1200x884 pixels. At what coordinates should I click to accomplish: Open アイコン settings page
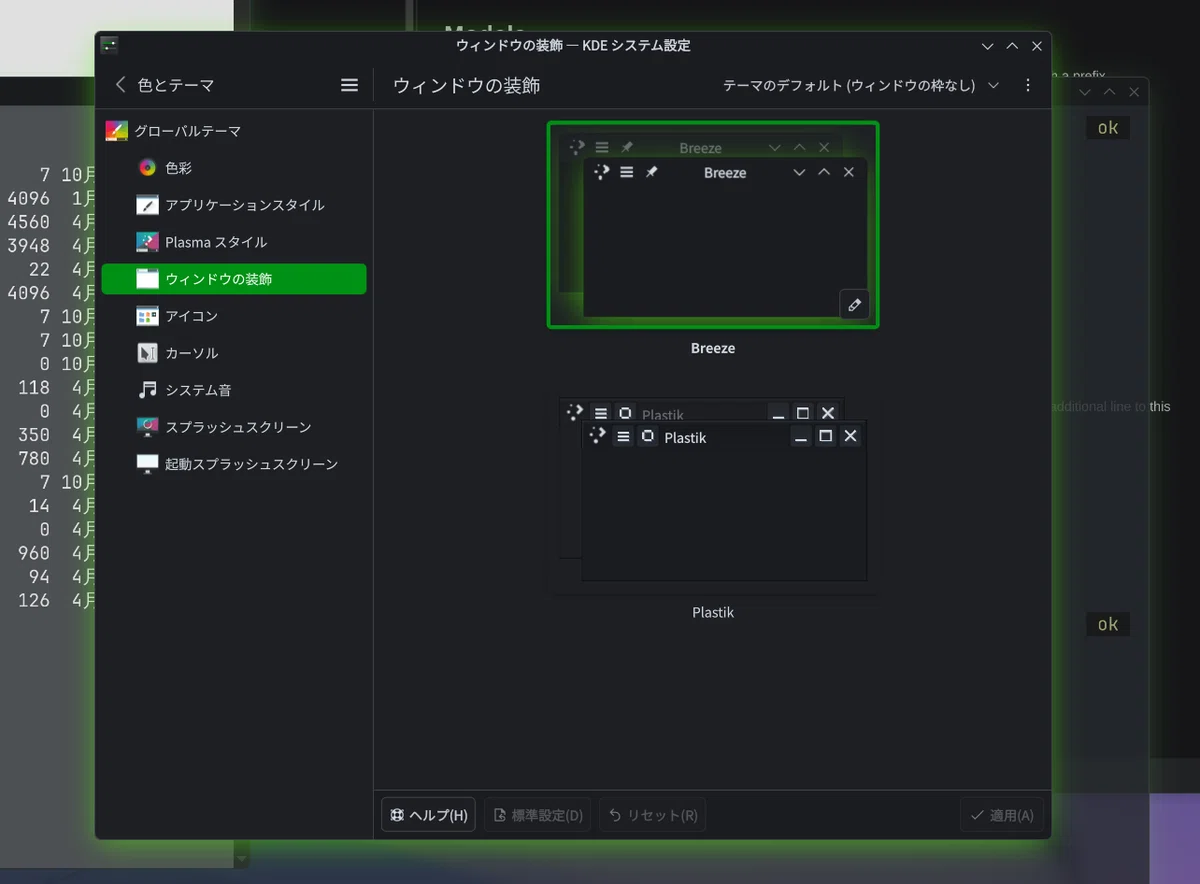pos(234,316)
